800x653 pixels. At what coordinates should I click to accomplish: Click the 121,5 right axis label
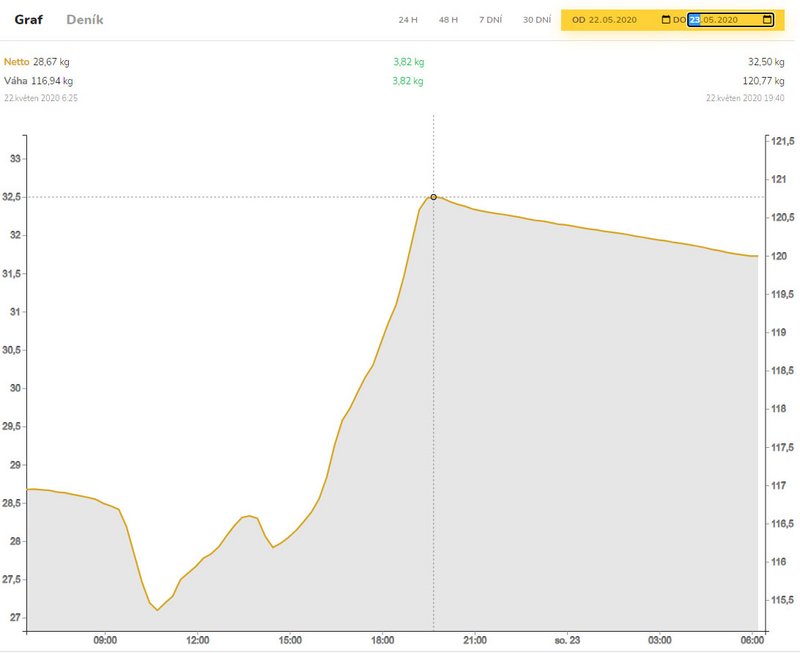click(783, 141)
